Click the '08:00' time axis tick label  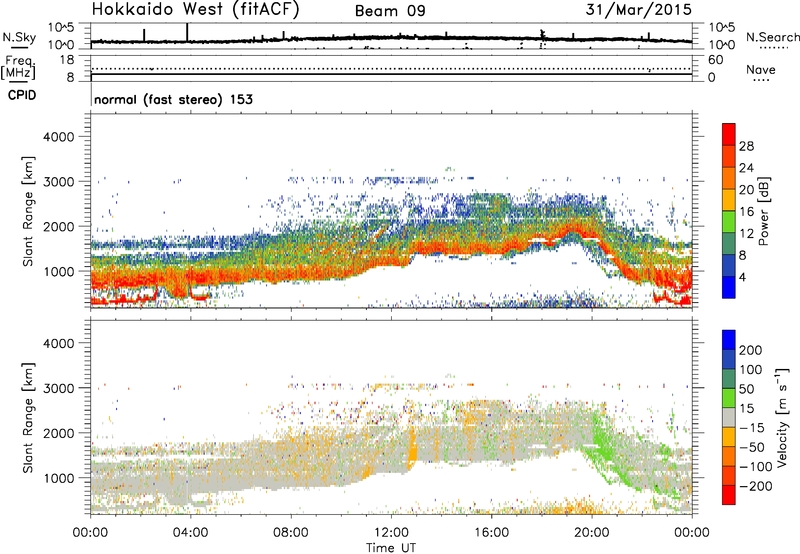click(x=291, y=533)
